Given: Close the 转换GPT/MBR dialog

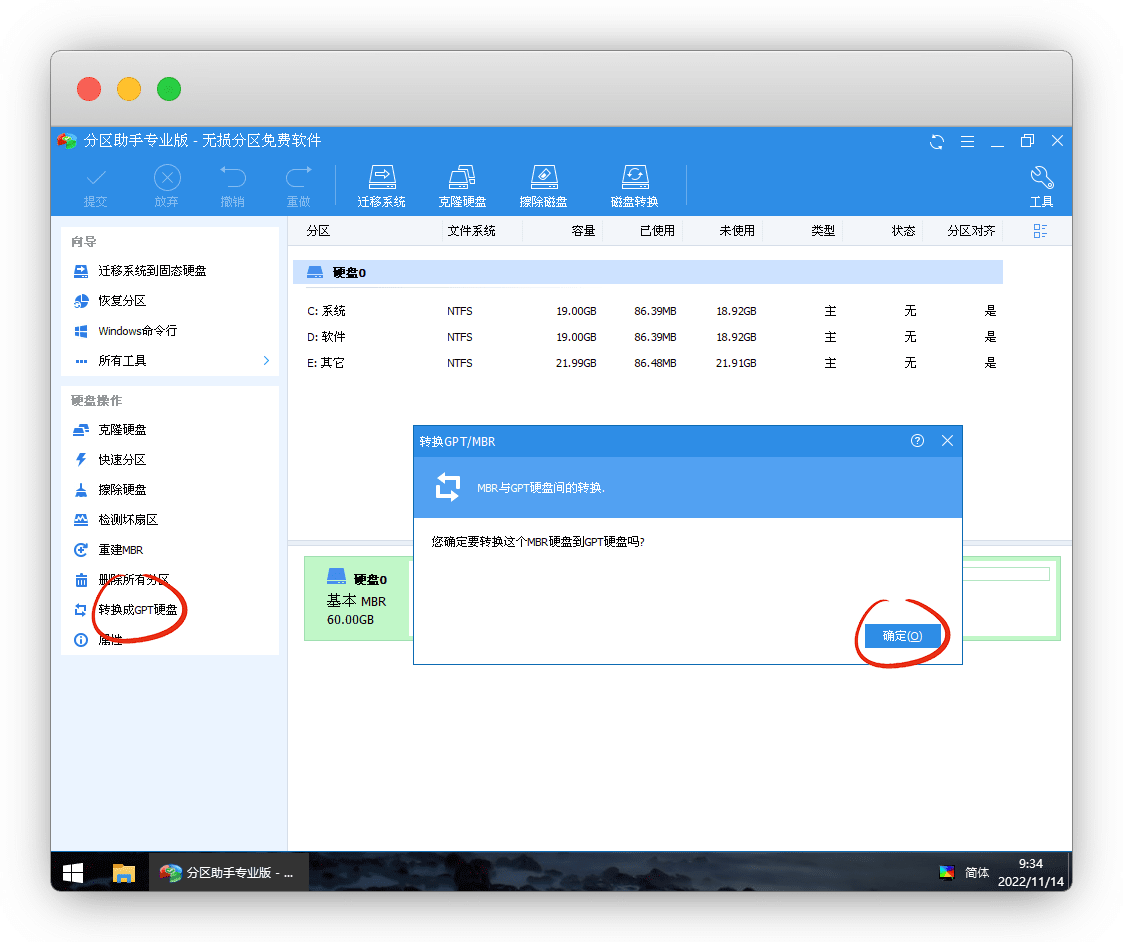Looking at the screenshot, I should click(947, 440).
